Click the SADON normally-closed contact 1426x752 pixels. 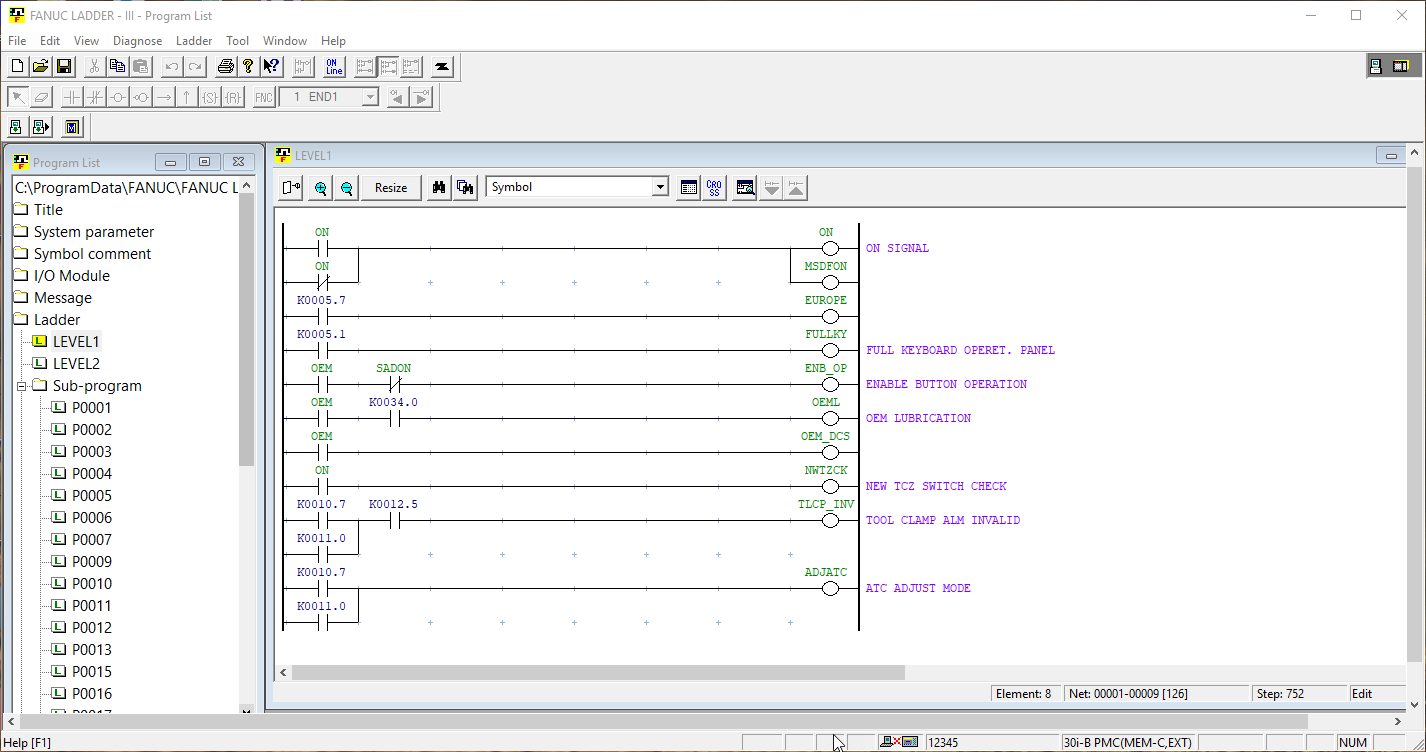pyautogui.click(x=394, y=384)
